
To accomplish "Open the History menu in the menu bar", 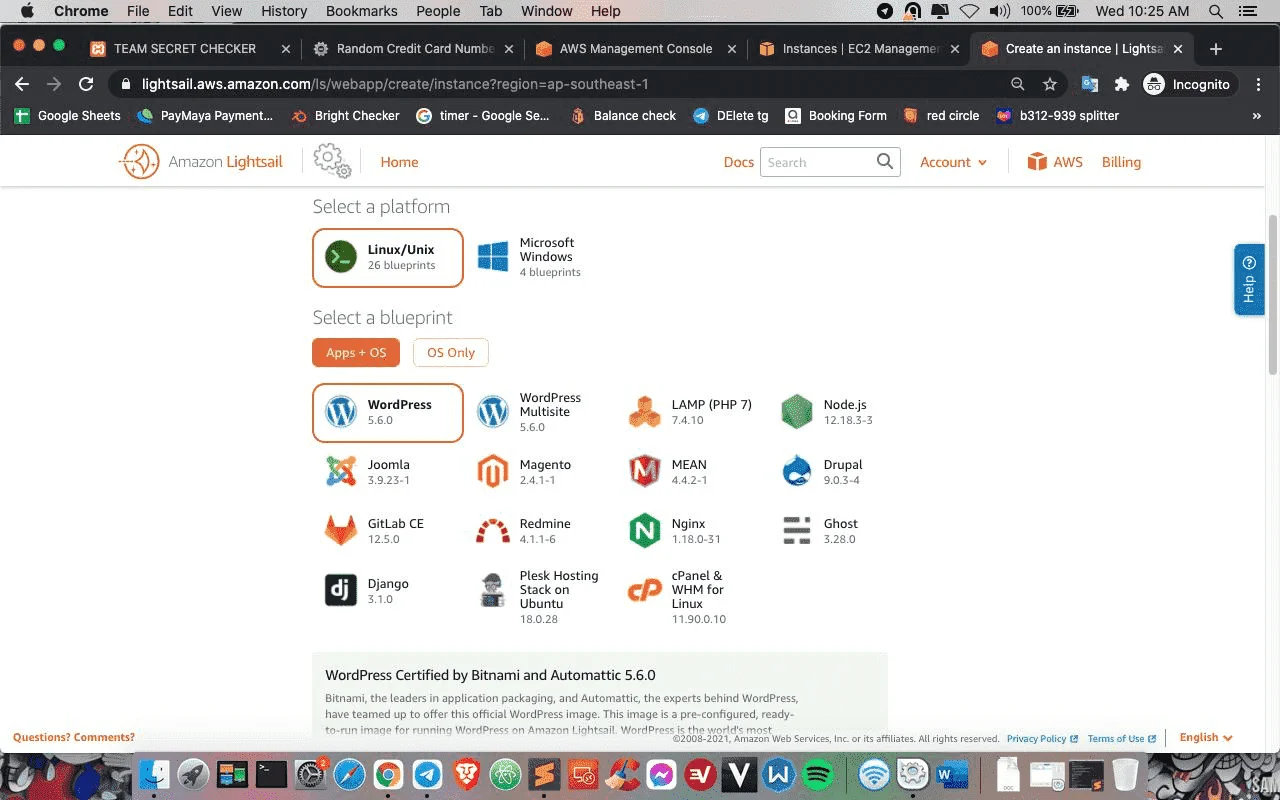I will tap(284, 11).
